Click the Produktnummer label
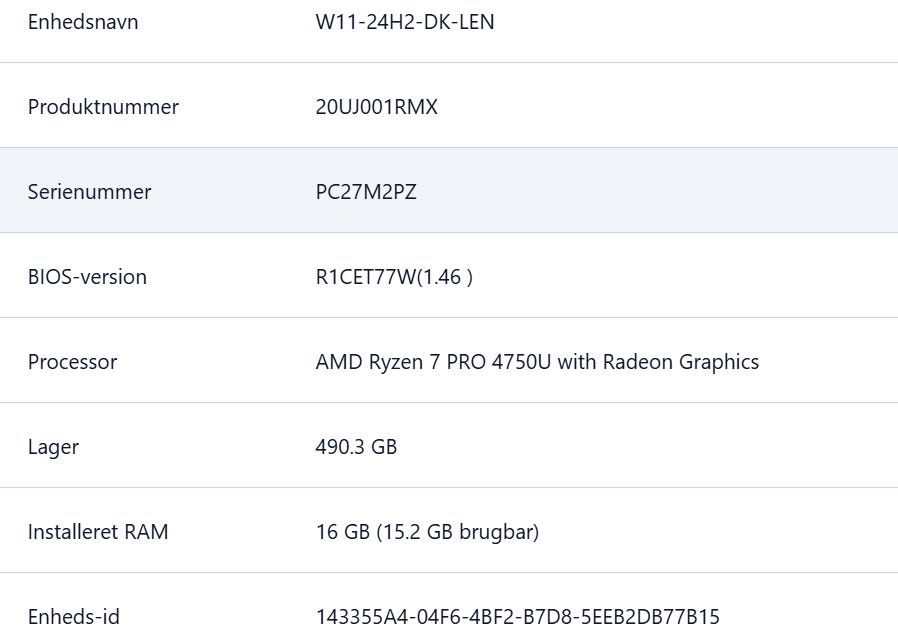Image resolution: width=898 pixels, height=630 pixels. click(x=103, y=107)
